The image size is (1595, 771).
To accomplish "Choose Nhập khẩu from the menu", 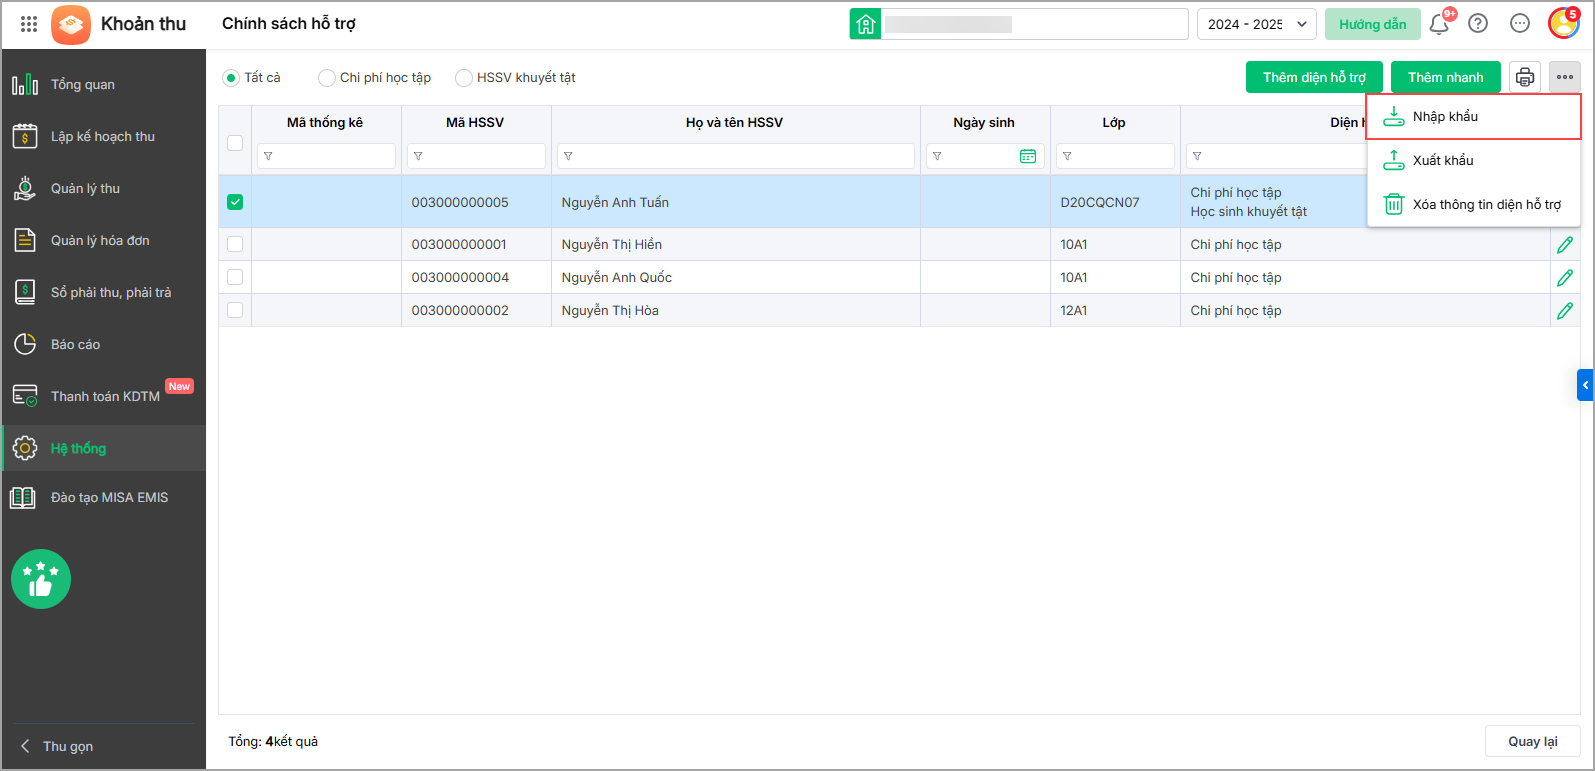I will click(1445, 117).
